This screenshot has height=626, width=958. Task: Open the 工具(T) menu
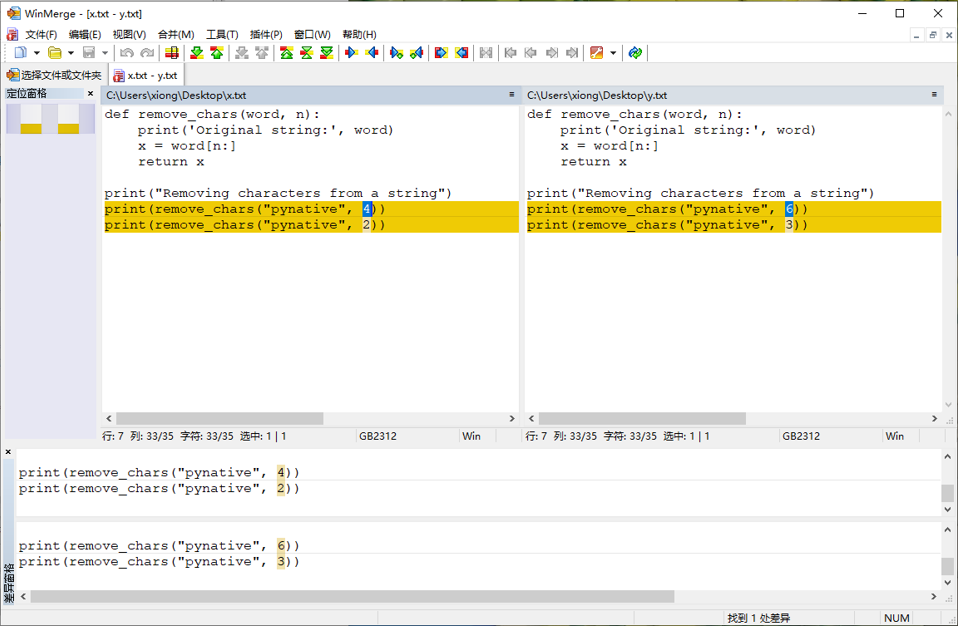coord(222,35)
